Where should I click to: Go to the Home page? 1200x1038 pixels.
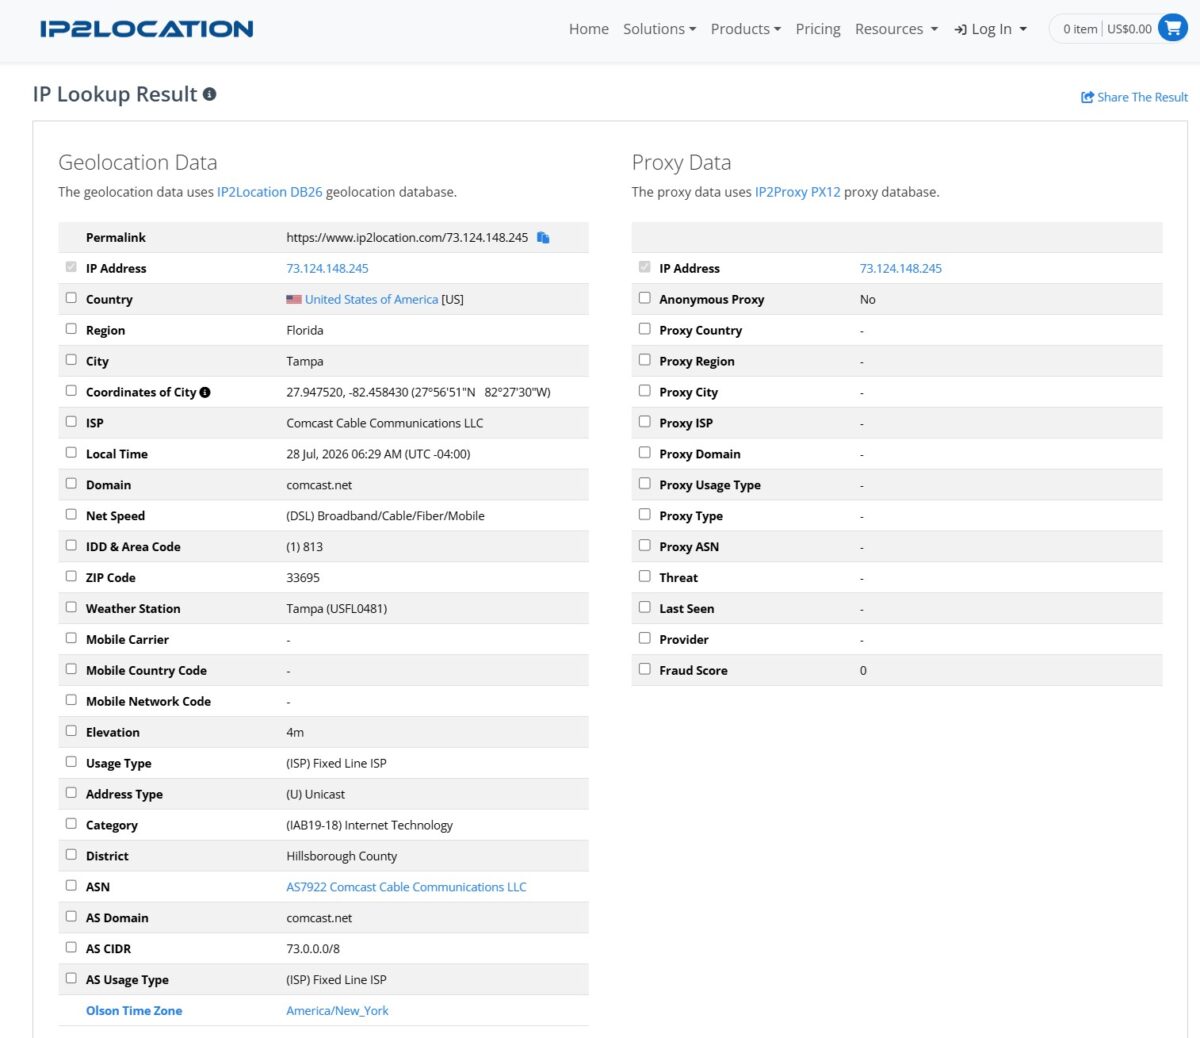tap(589, 29)
